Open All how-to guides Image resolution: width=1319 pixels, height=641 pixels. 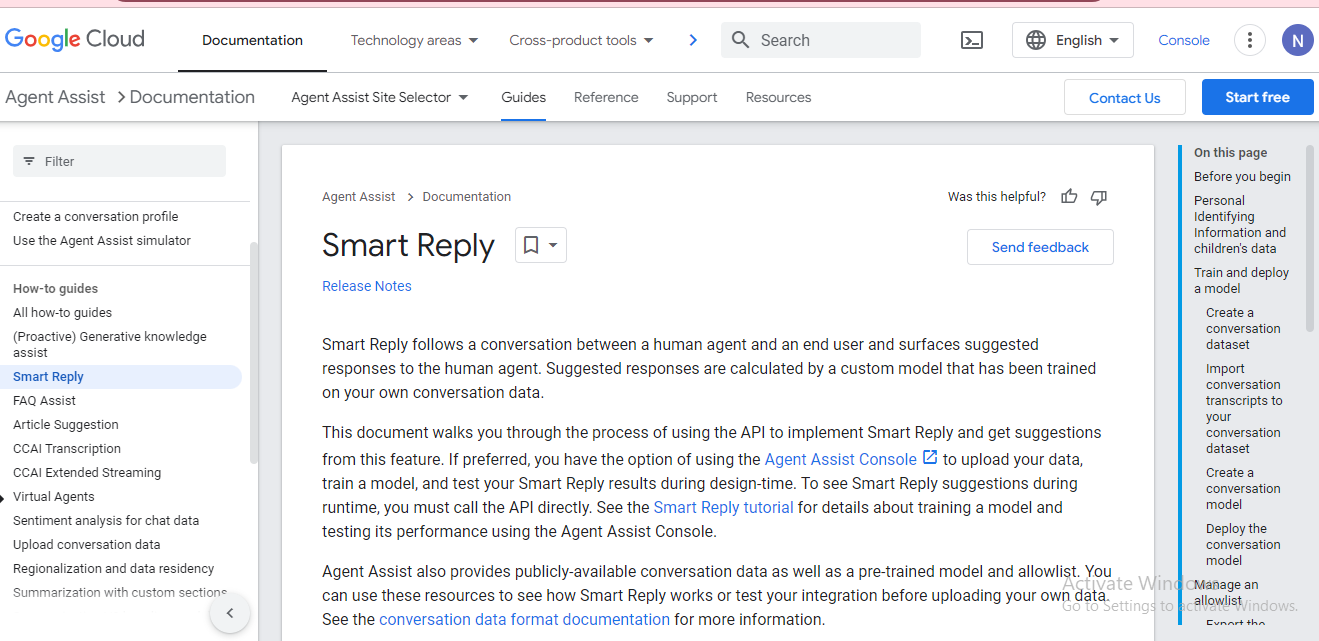62,313
